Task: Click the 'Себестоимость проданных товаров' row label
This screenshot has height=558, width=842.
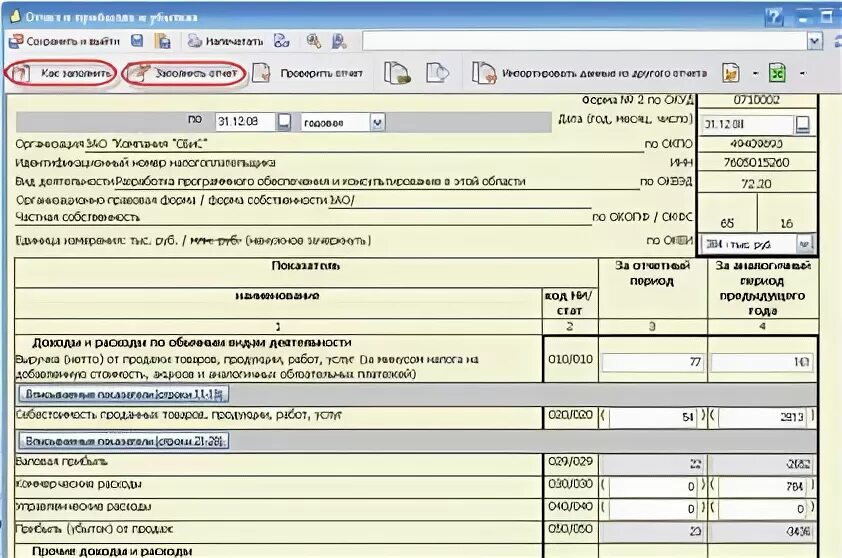Action: [x=178, y=415]
